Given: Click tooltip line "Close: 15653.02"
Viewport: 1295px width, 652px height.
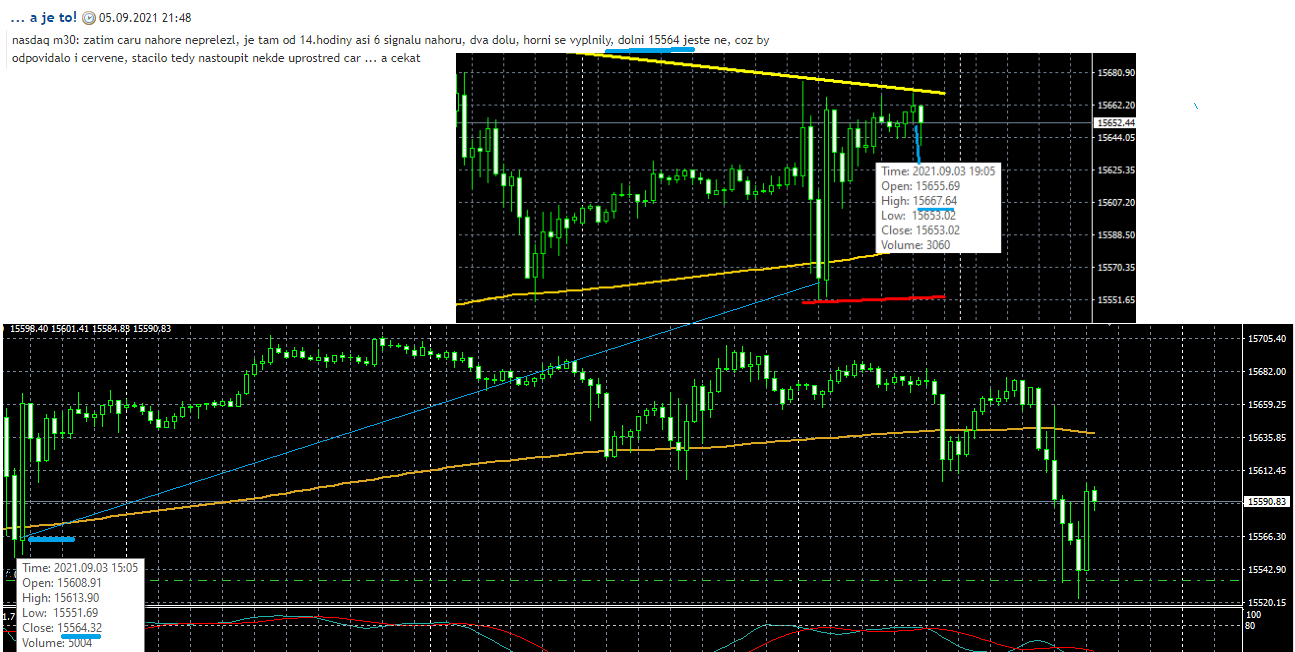Looking at the screenshot, I should (x=921, y=230).
